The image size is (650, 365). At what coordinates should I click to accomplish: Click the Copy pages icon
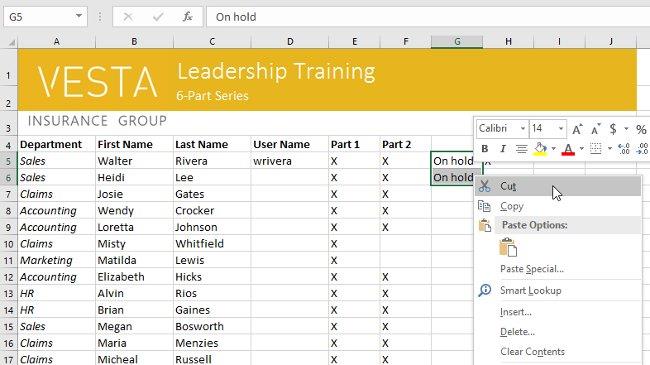[484, 206]
